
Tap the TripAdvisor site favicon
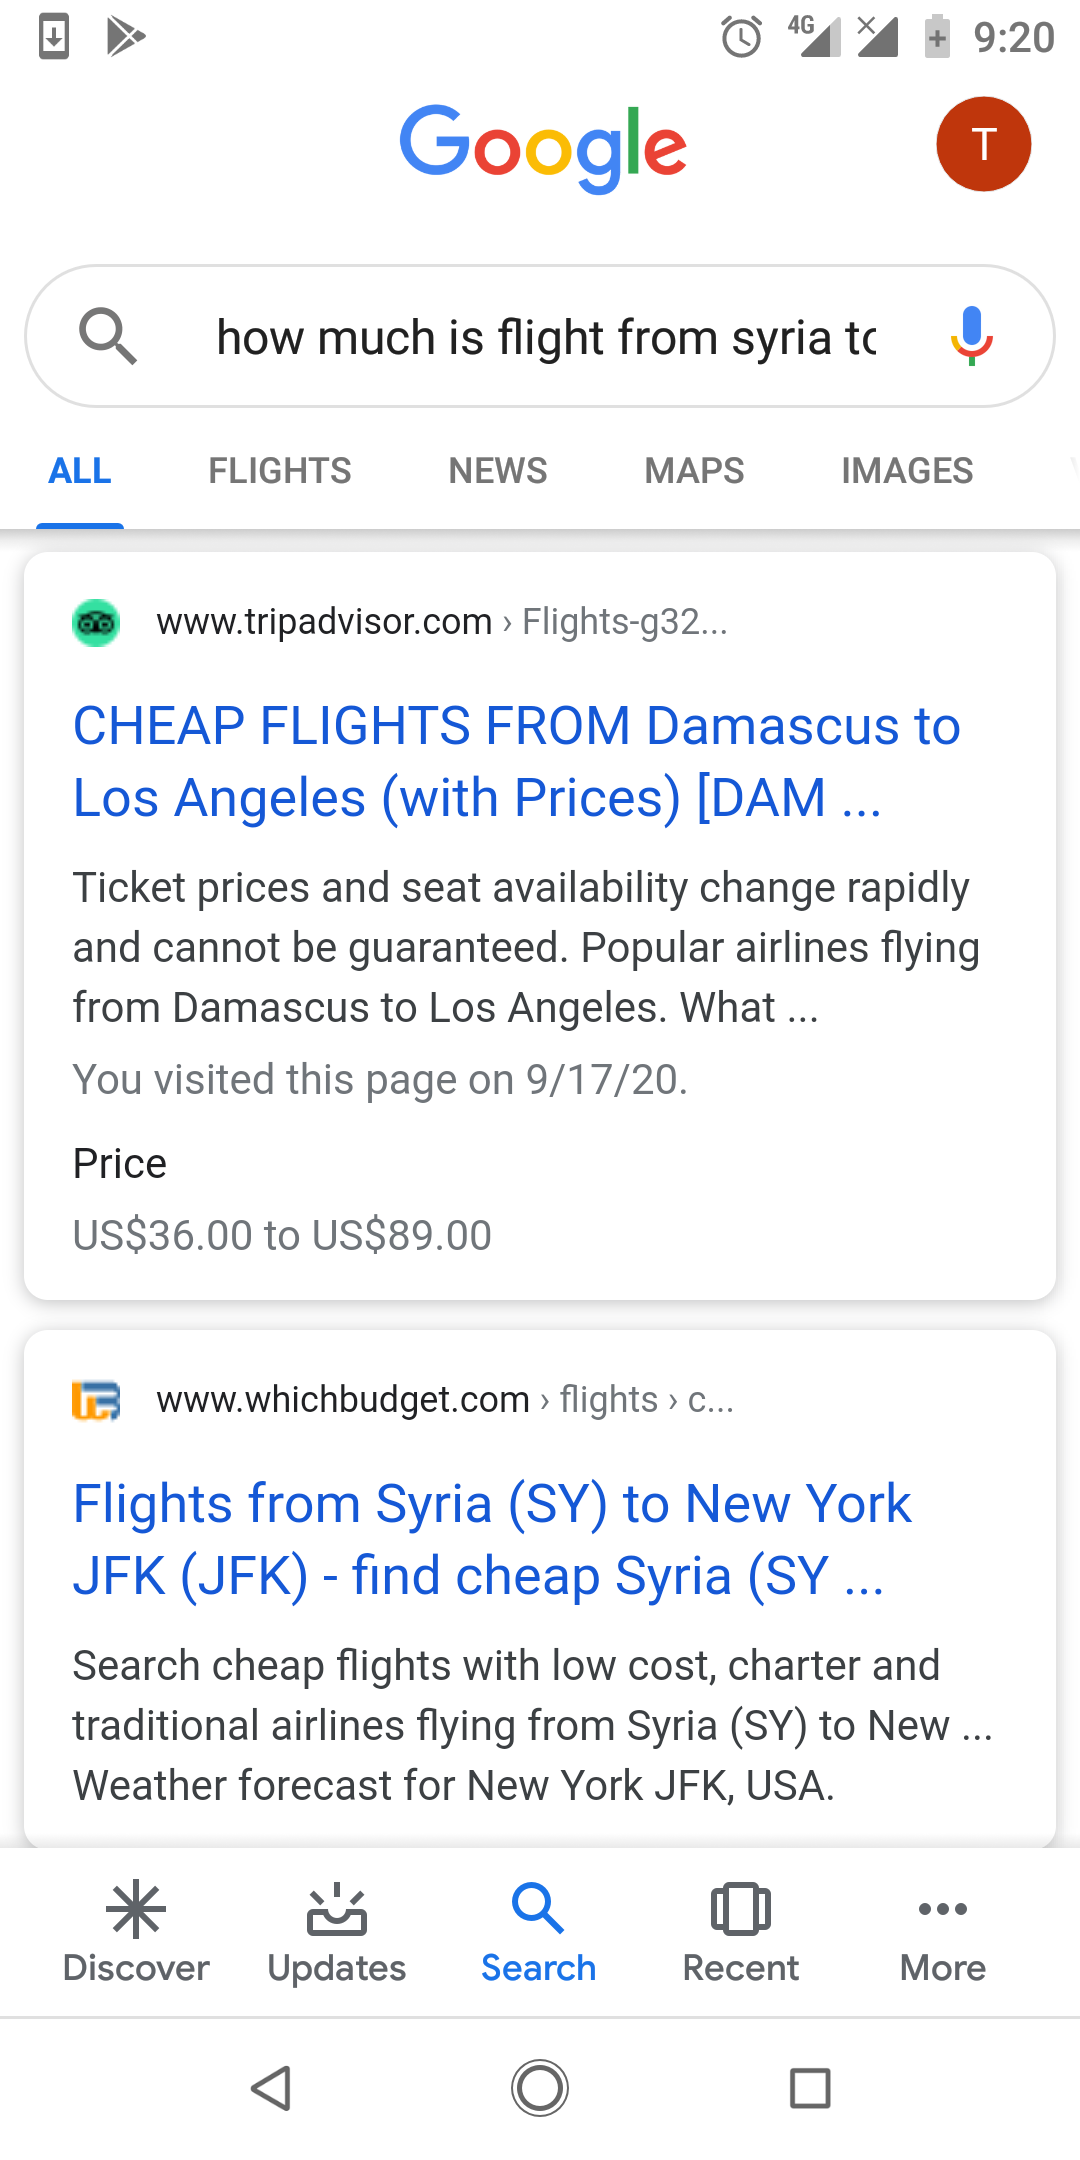(x=96, y=623)
